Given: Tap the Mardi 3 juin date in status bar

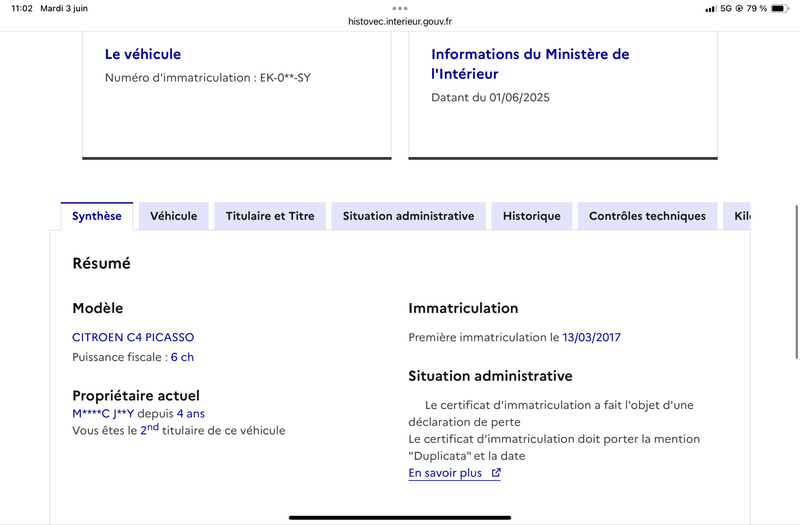Looking at the screenshot, I should (x=64, y=8).
